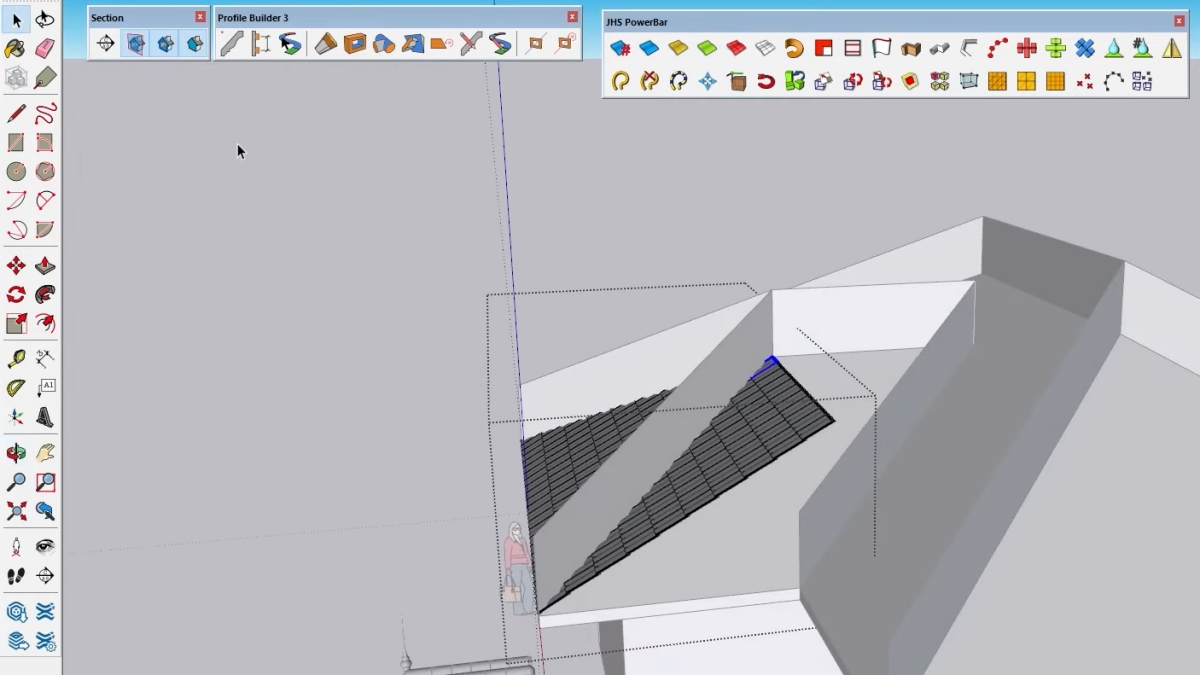Click the green face icon in JHS PowerBar
Image resolution: width=1200 pixels, height=675 pixels.
coord(707,48)
